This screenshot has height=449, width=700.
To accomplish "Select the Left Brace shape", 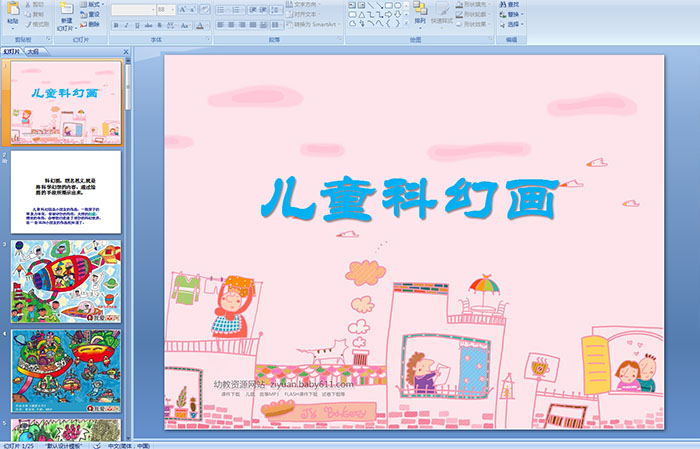I will [x=388, y=23].
